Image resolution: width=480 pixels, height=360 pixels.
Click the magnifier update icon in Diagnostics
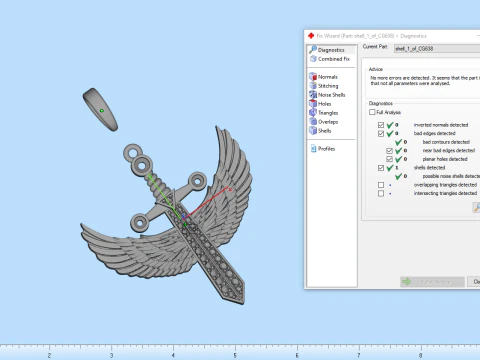point(476,208)
